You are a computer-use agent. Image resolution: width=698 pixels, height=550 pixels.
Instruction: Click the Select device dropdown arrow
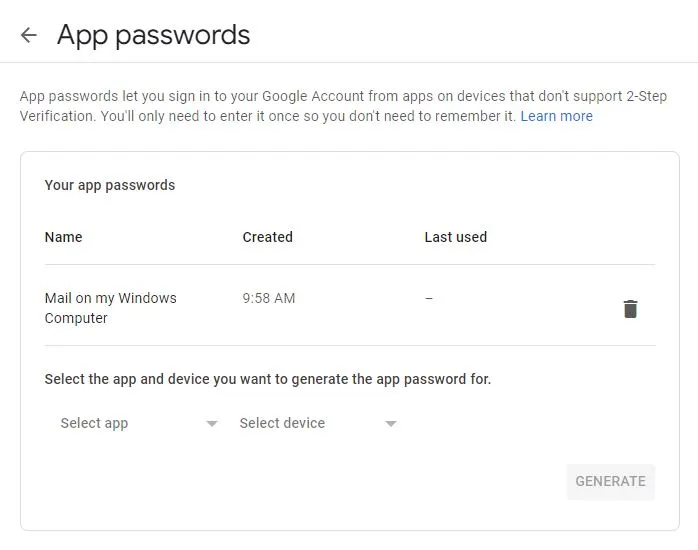pyautogui.click(x=390, y=424)
